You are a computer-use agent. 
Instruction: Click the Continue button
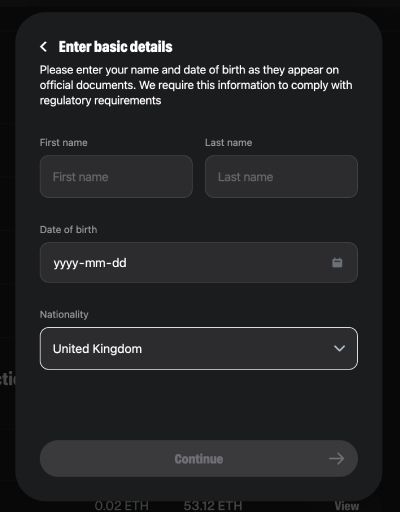(199, 459)
